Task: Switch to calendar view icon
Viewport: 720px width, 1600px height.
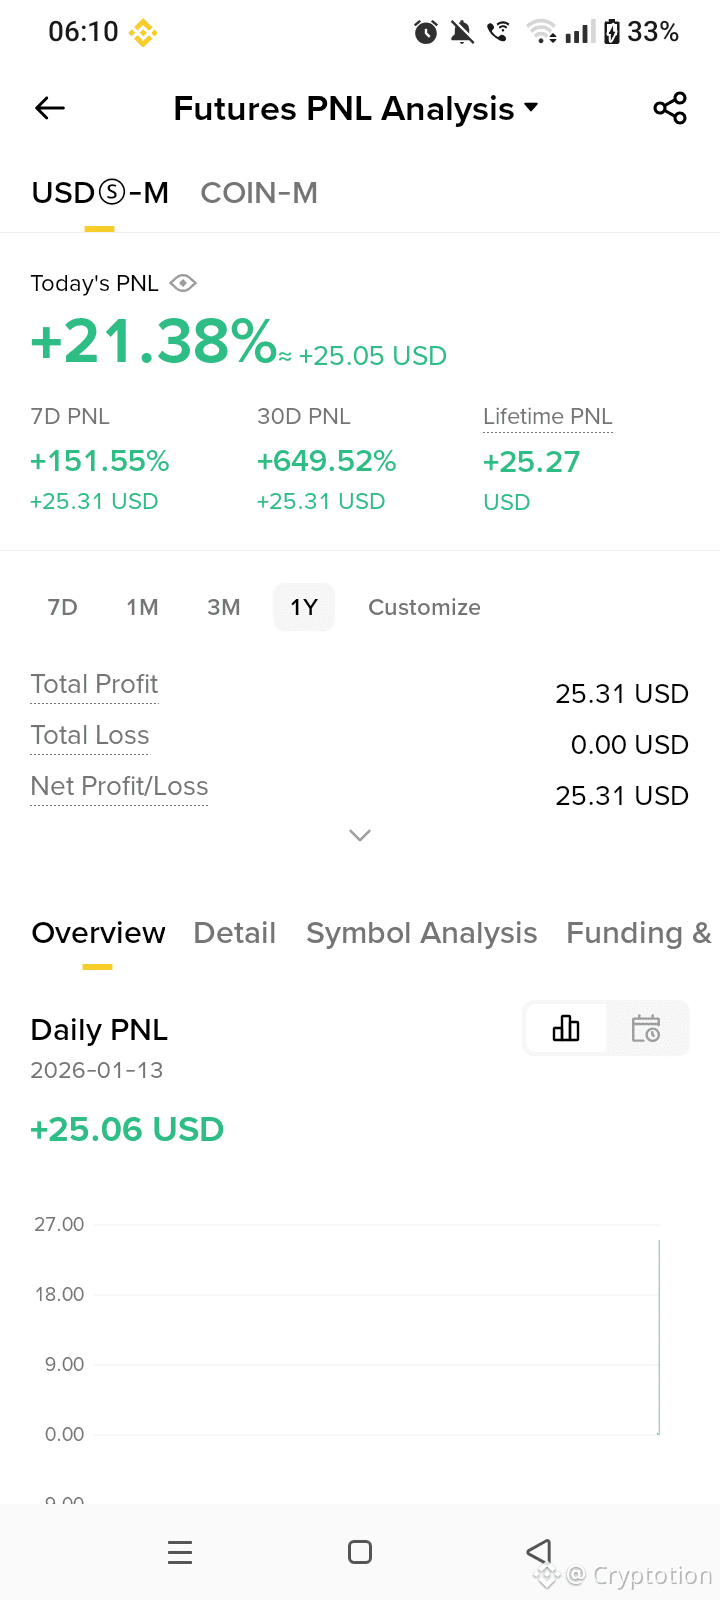Action: point(646,1028)
